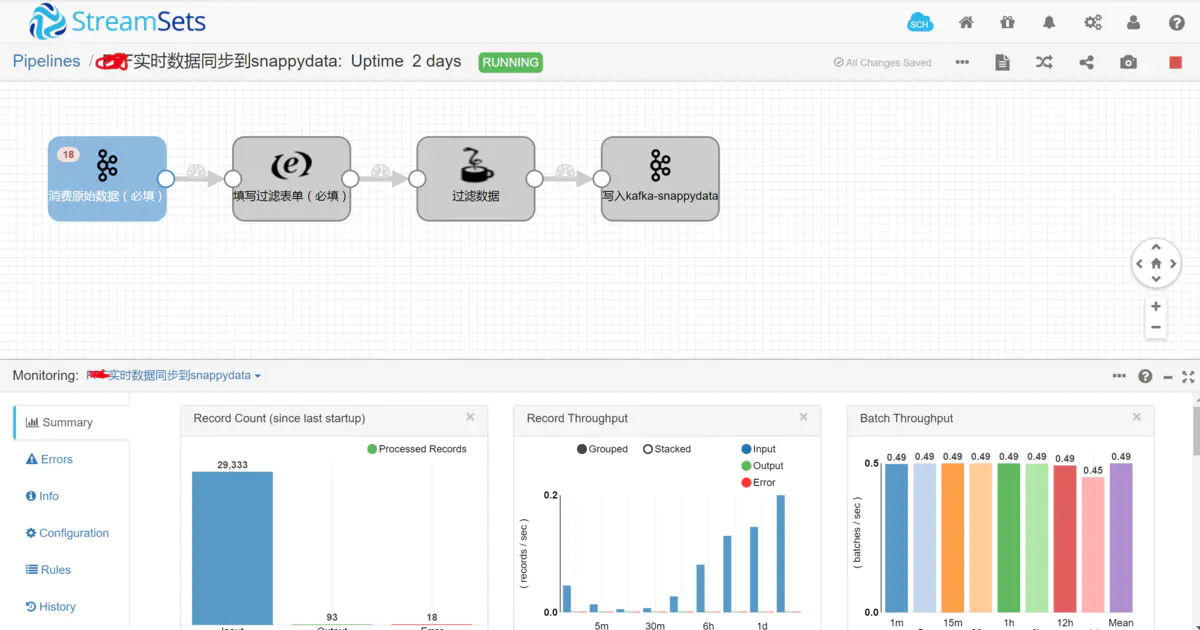Click the 18 error badge on origin stage
The width and height of the screenshot is (1200, 630).
(68, 154)
